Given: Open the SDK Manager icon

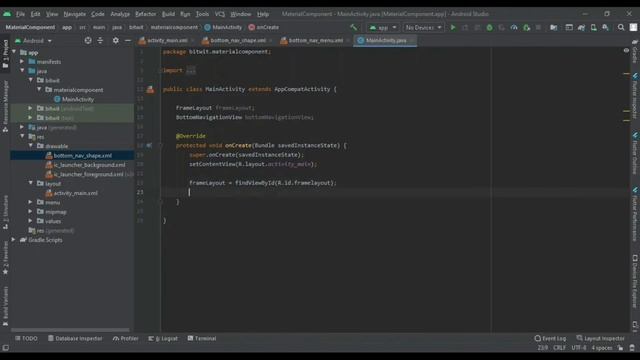Looking at the screenshot, I should (606, 27).
